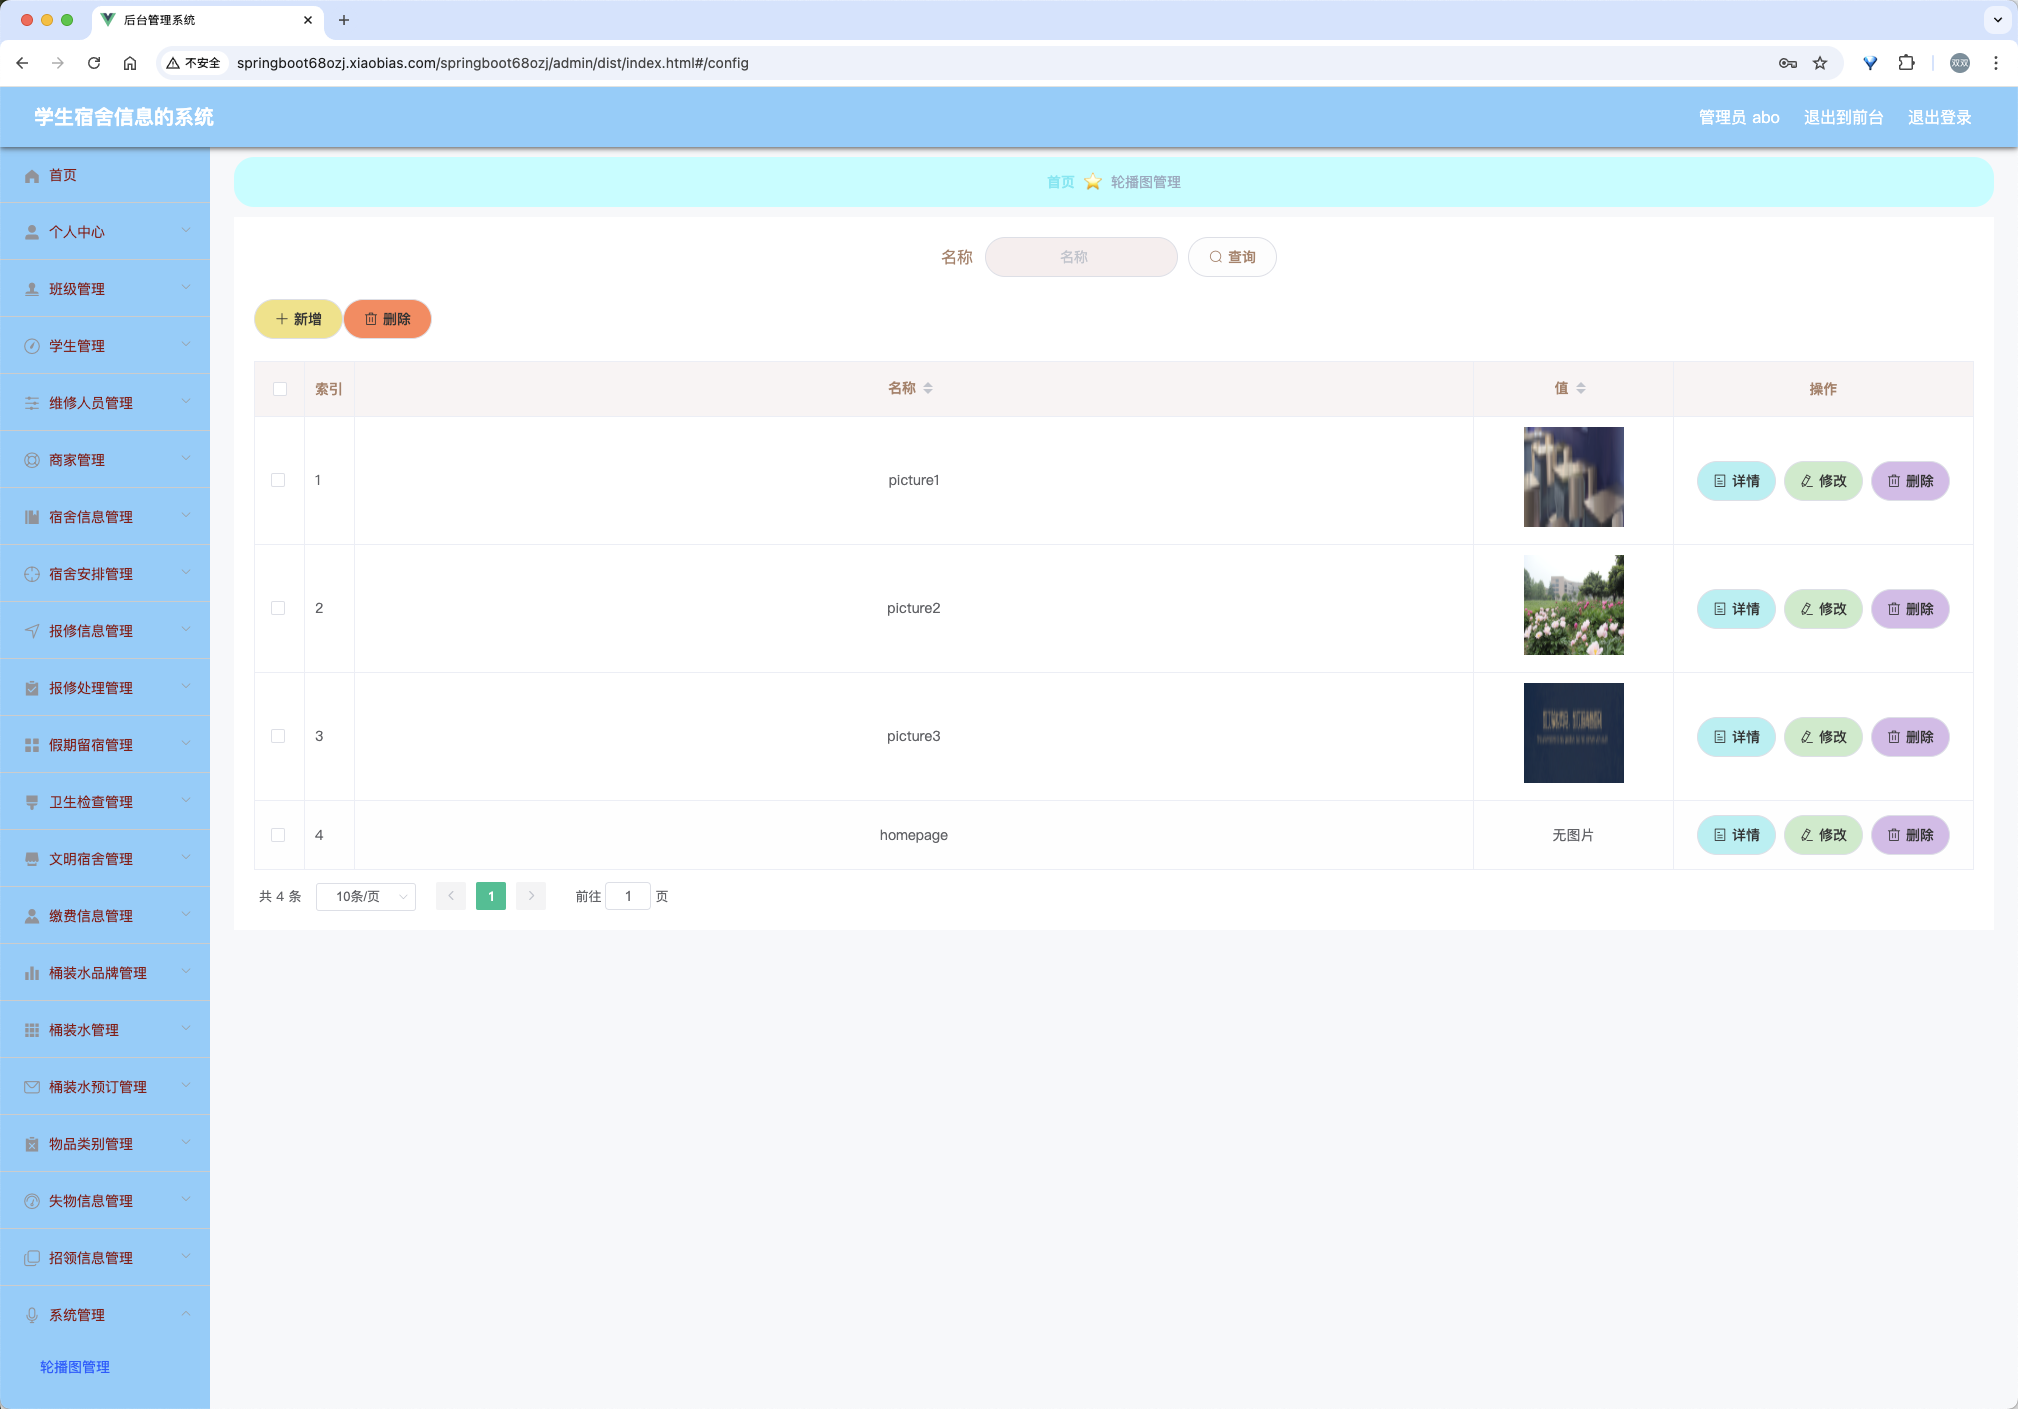The width and height of the screenshot is (2018, 1409).
Task: Collapse the 系统管理 menu chevron
Action: click(x=186, y=1314)
